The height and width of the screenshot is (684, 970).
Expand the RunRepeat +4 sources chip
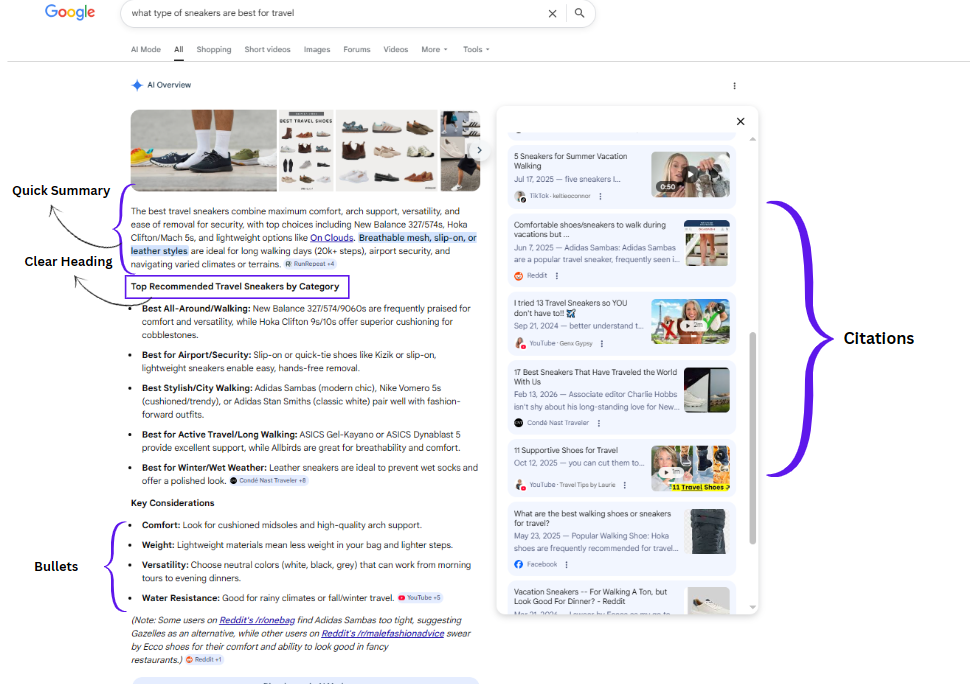point(310,264)
